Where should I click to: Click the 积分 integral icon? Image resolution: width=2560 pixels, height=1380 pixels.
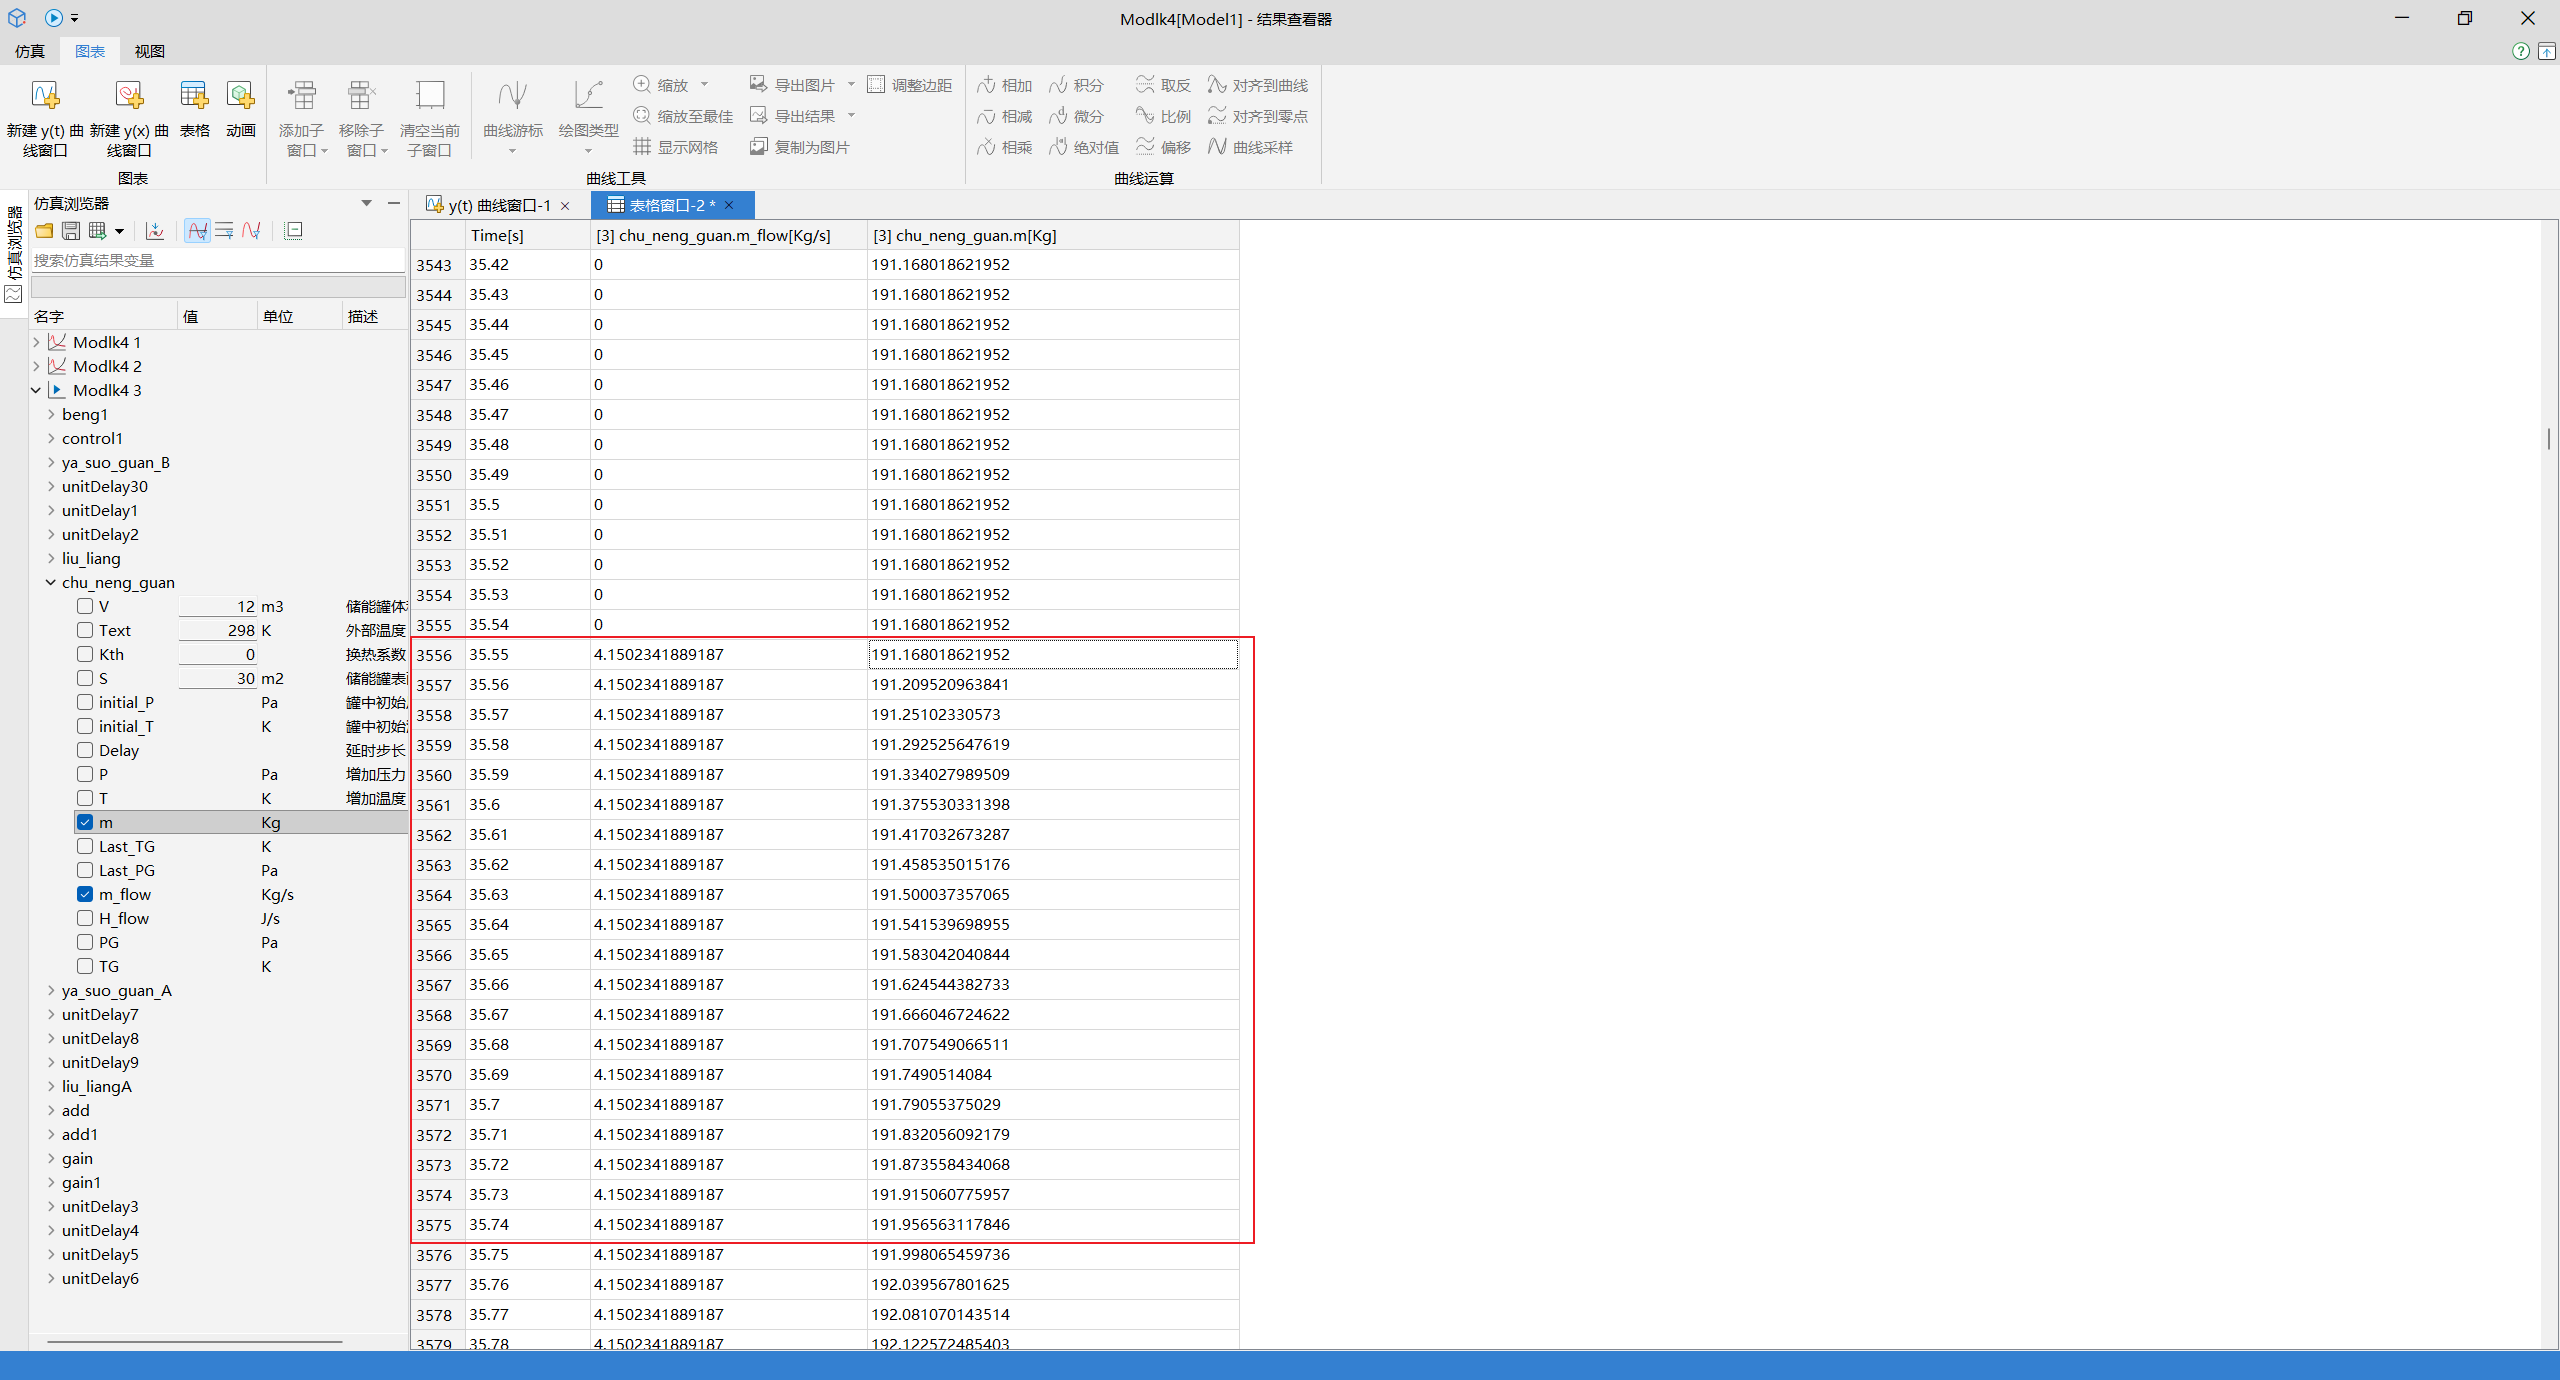[1058, 85]
